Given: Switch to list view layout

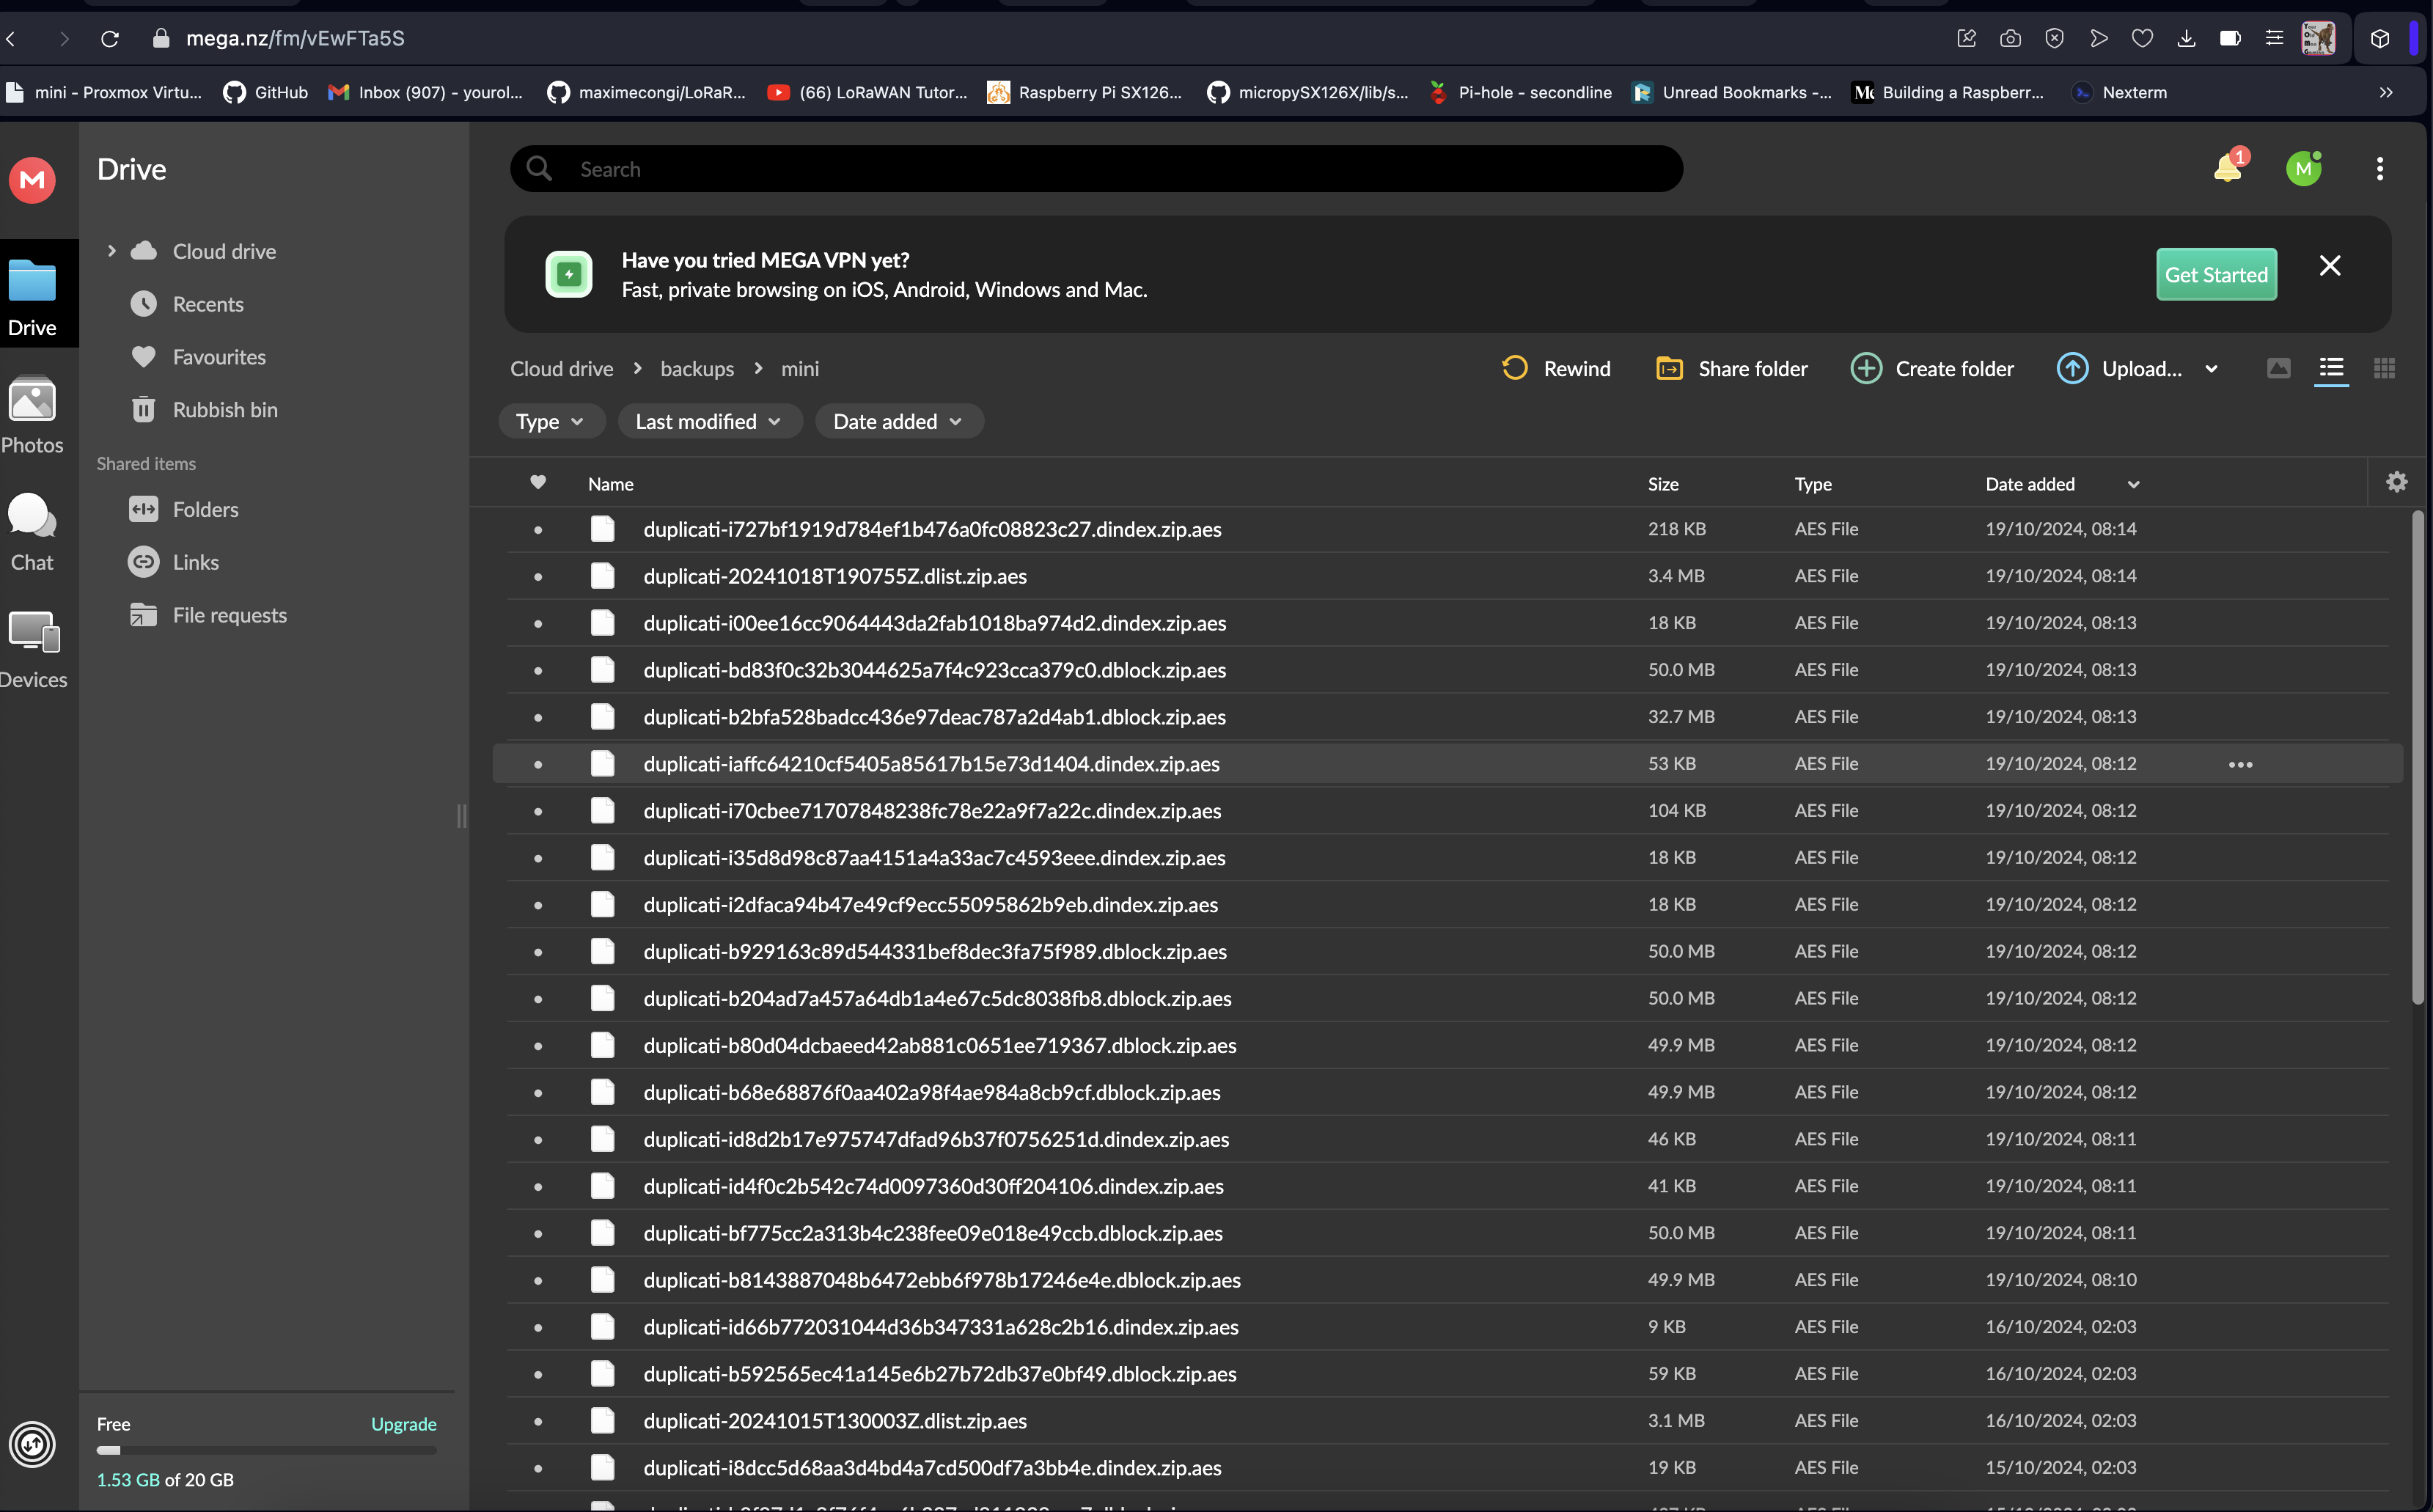Looking at the screenshot, I should tap(2331, 369).
